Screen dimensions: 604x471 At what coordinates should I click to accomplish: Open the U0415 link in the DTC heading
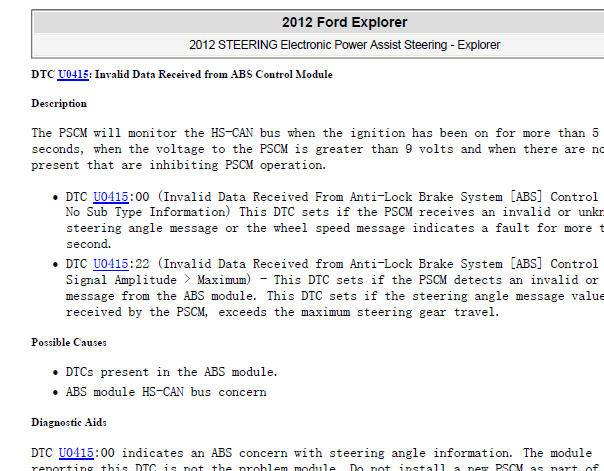(x=73, y=74)
